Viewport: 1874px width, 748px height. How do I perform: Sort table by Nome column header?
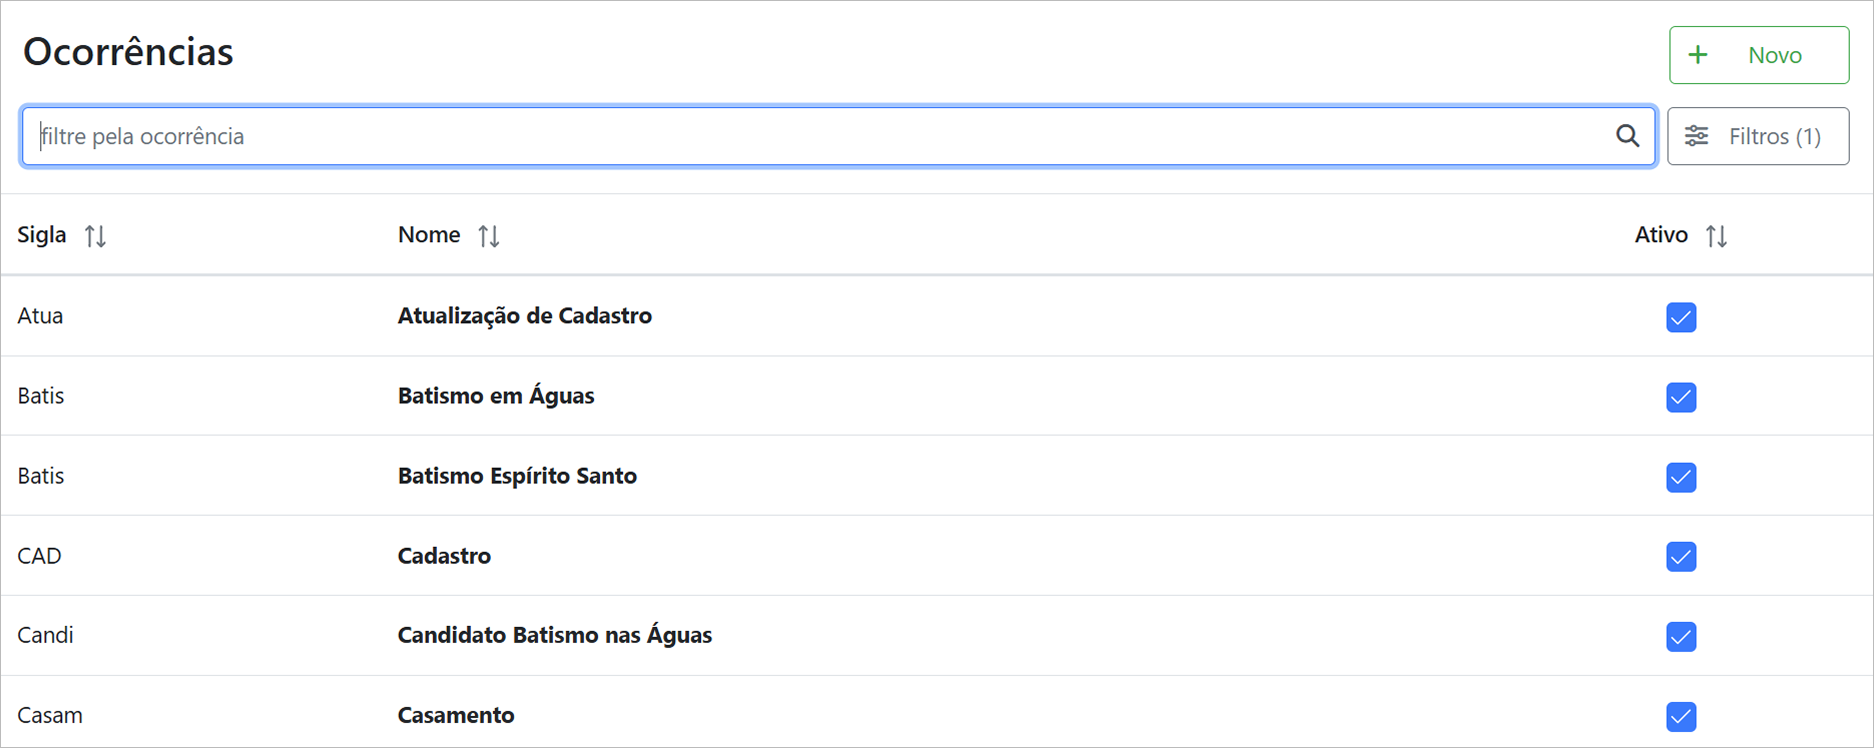pyautogui.click(x=429, y=235)
